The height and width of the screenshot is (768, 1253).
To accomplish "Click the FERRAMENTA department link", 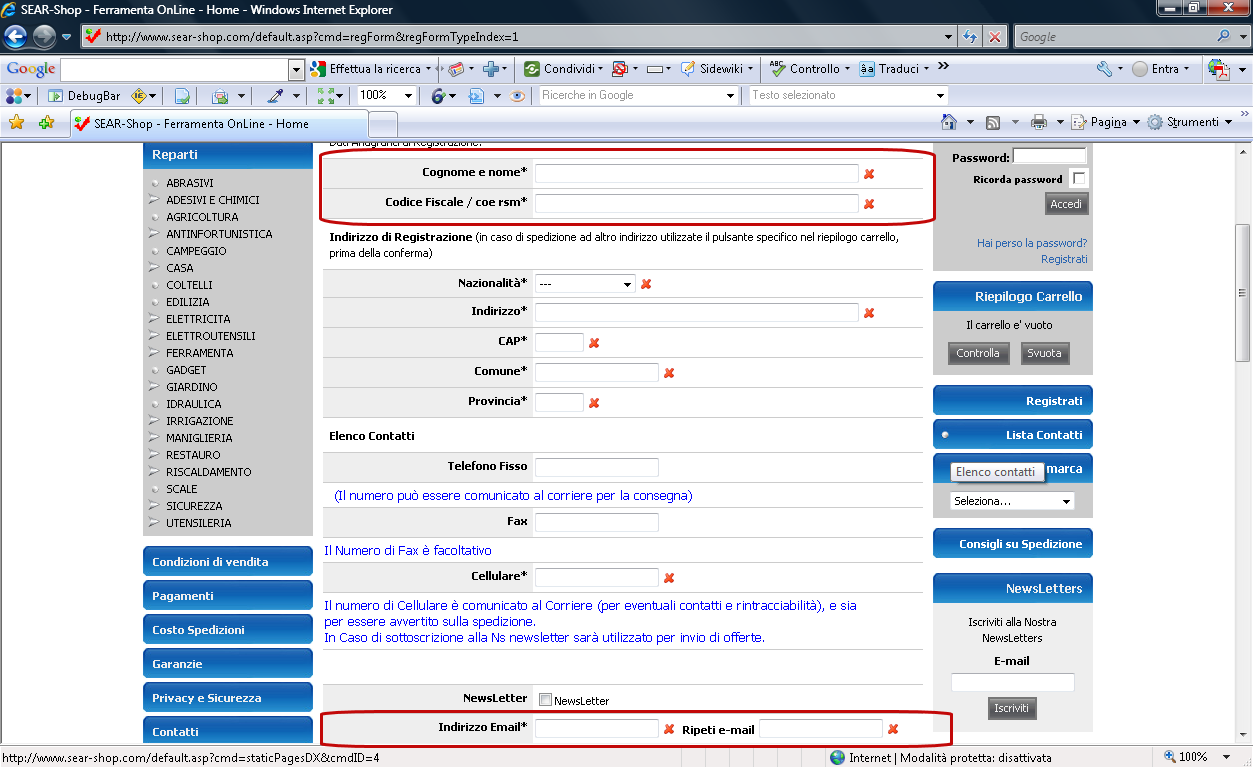I will [x=200, y=353].
